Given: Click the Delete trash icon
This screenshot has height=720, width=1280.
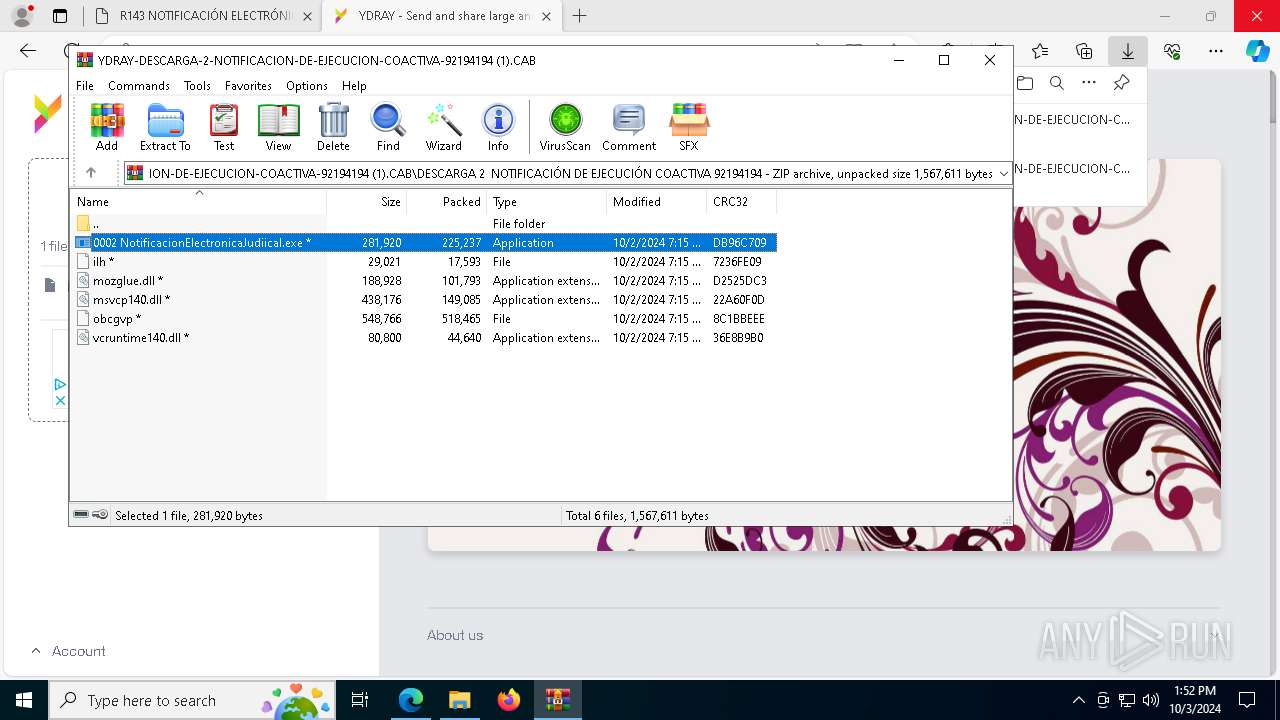Looking at the screenshot, I should point(333,127).
